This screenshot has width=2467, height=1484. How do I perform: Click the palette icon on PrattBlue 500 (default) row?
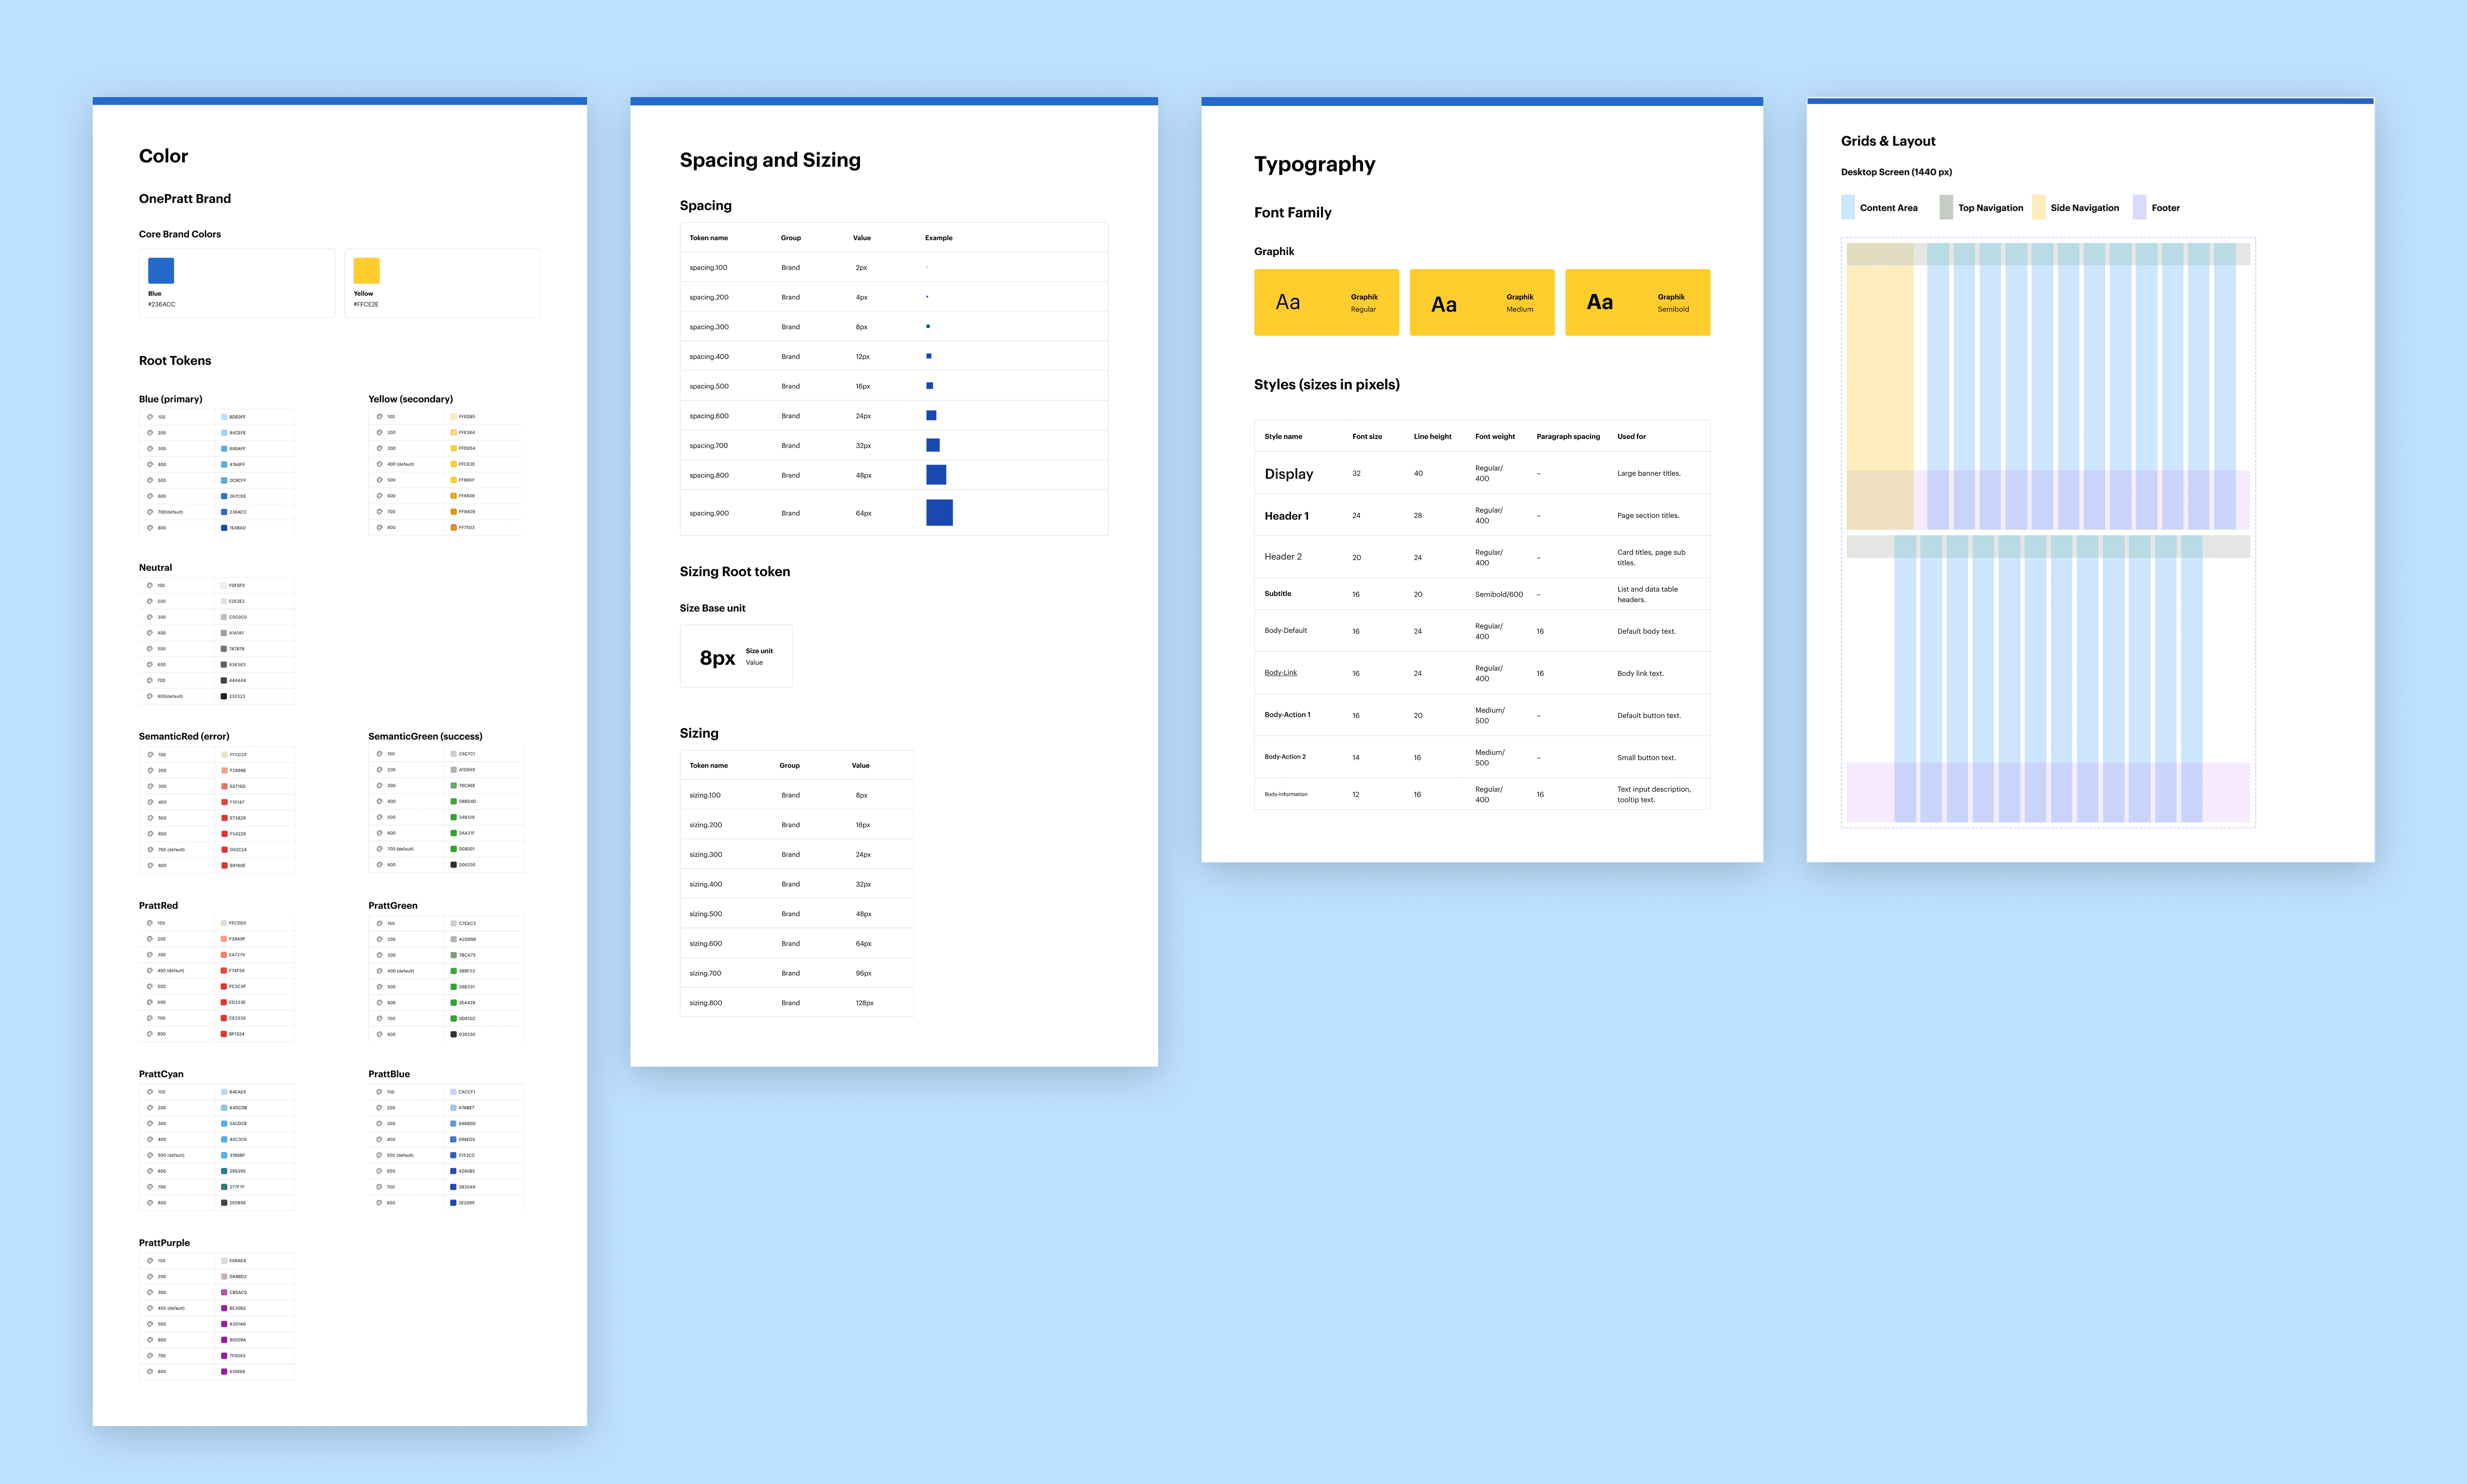coord(380,1155)
